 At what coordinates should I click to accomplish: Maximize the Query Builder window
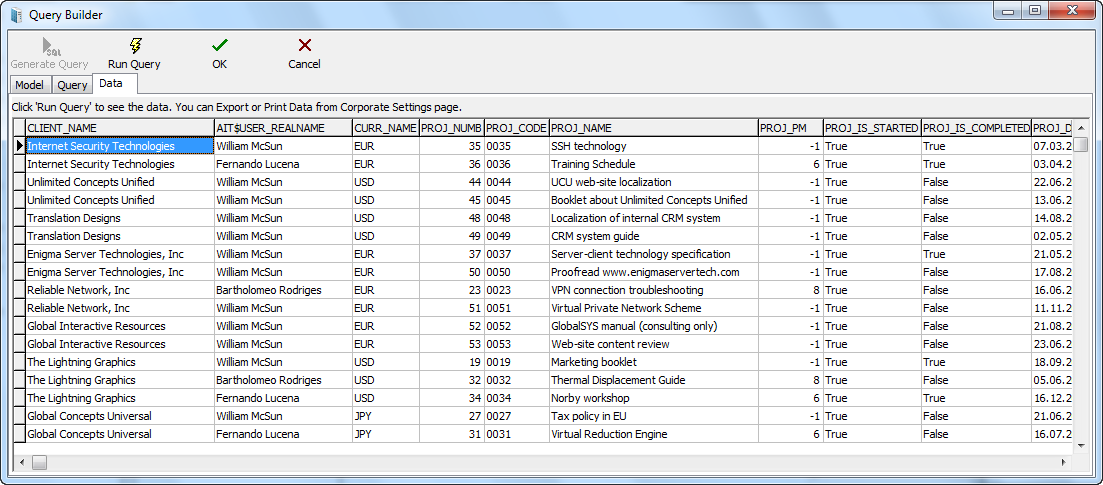[1034, 11]
